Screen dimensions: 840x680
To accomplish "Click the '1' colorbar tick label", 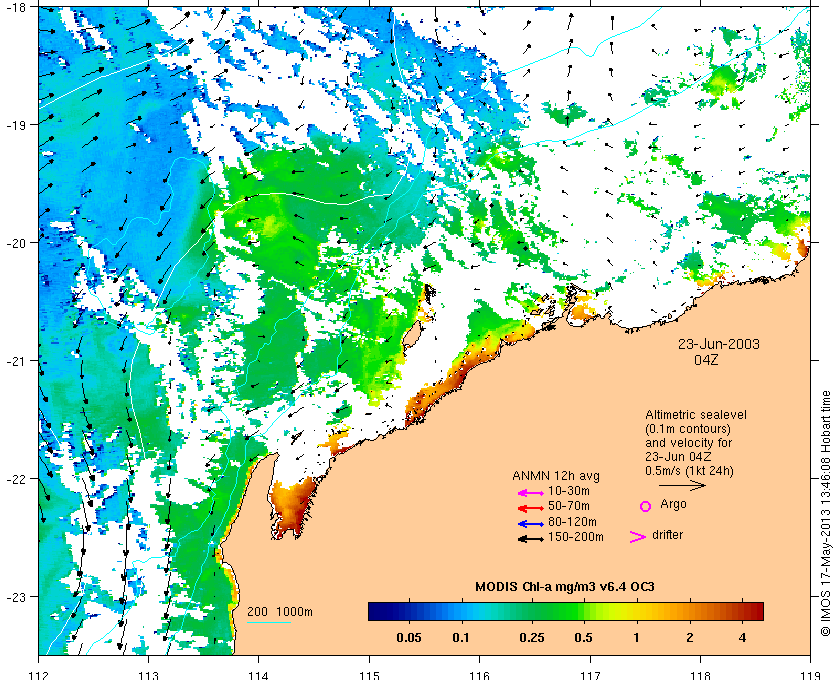I will pyautogui.click(x=636, y=638).
